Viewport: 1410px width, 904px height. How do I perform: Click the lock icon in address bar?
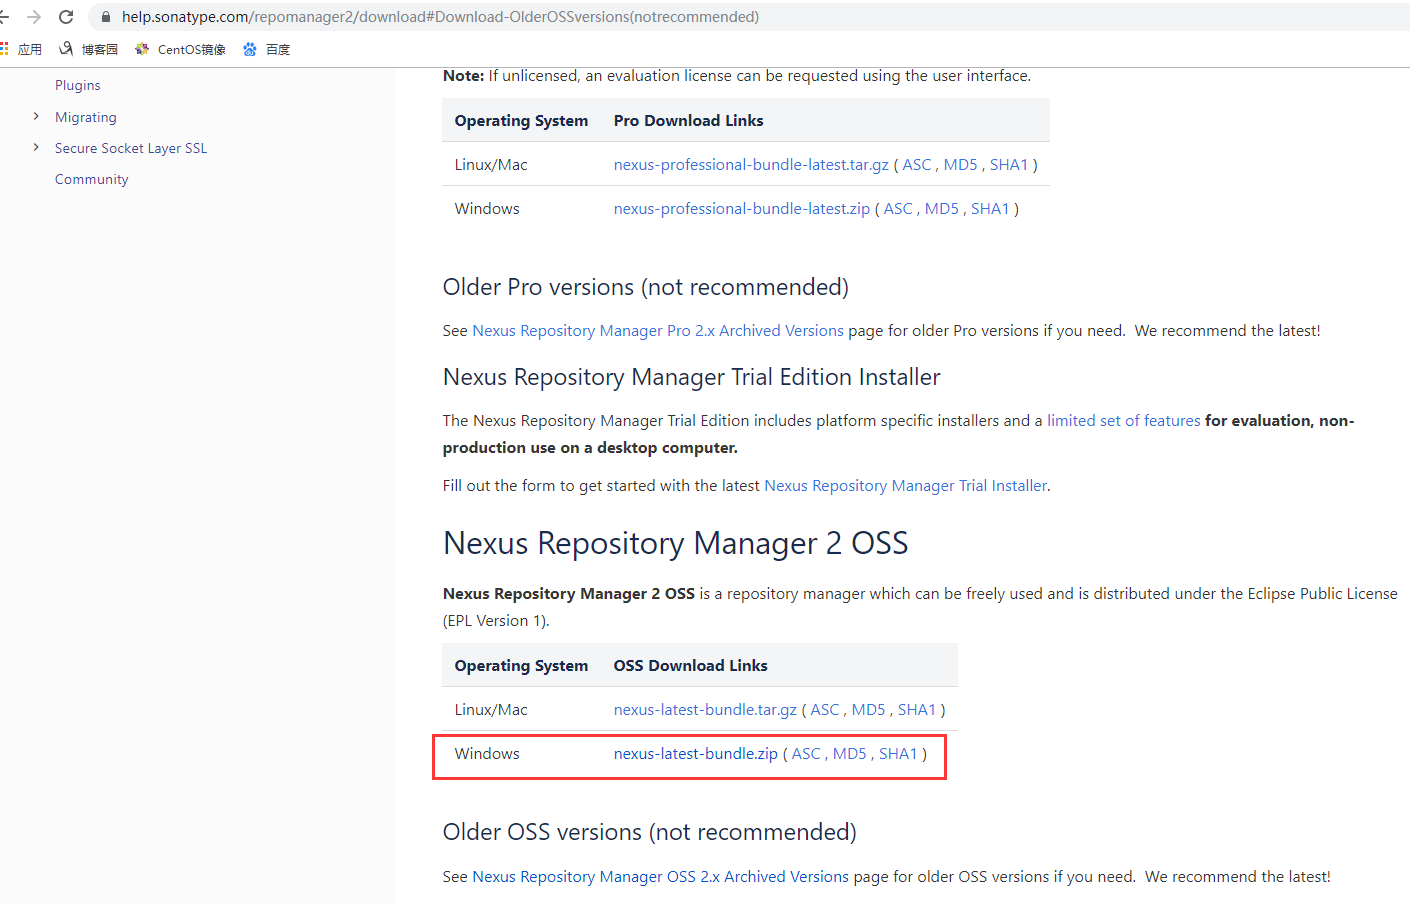[x=106, y=17]
